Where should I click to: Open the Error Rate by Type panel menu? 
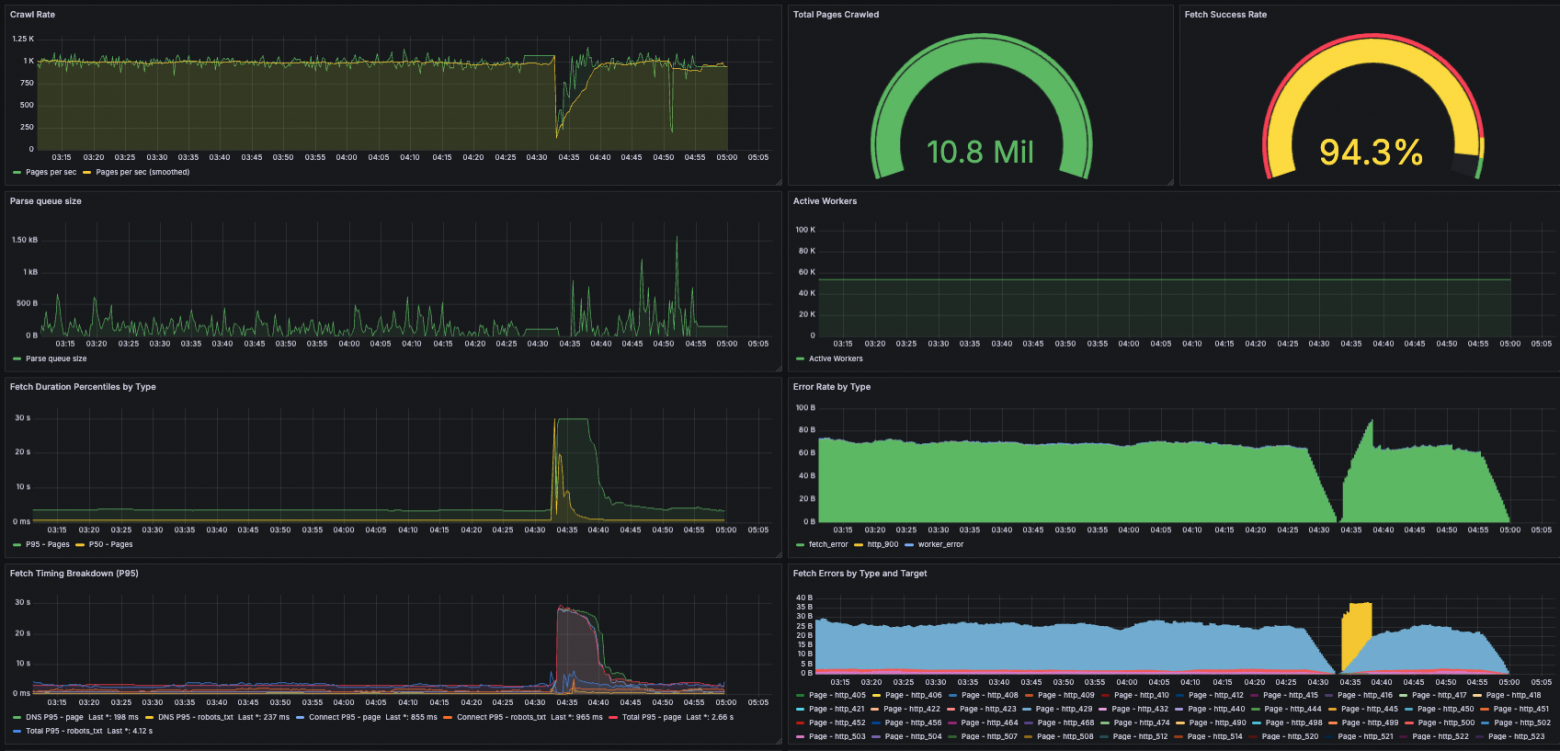tap(831, 386)
